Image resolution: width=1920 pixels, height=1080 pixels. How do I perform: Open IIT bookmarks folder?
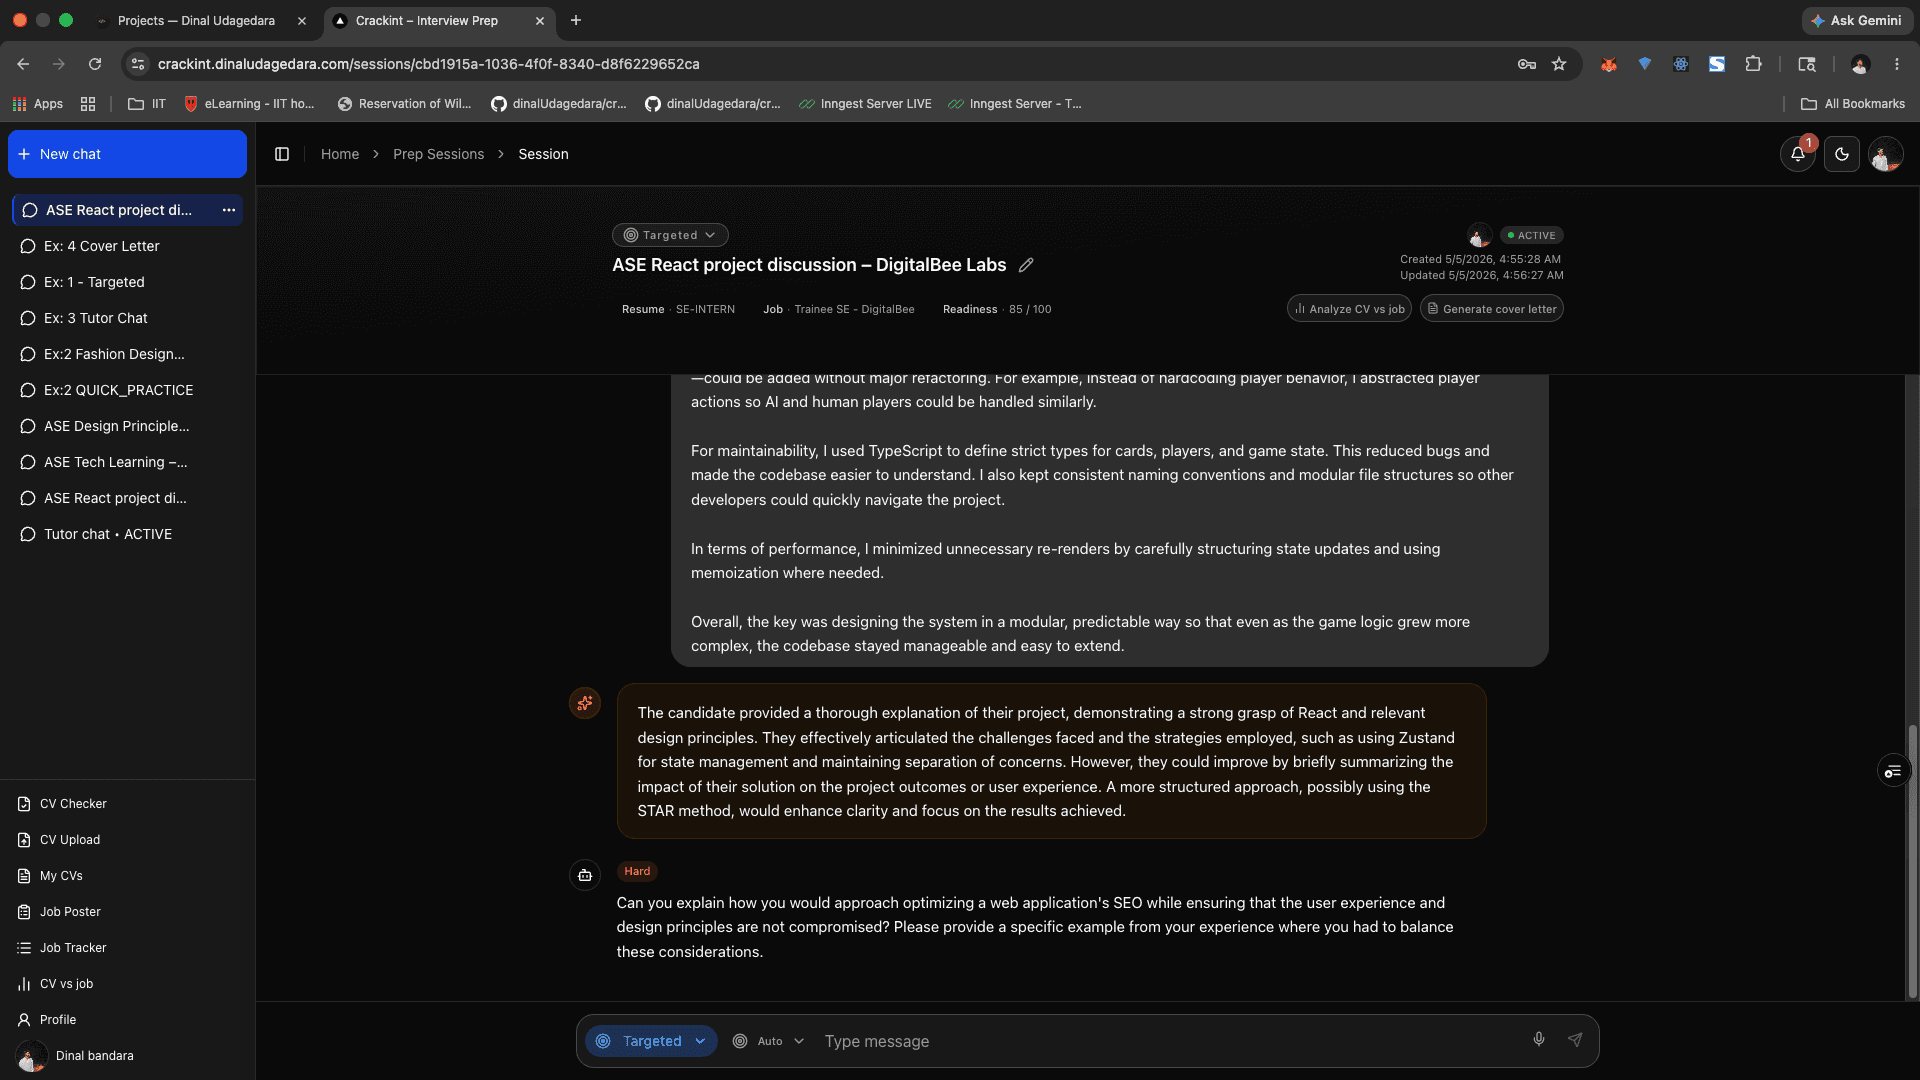147,104
